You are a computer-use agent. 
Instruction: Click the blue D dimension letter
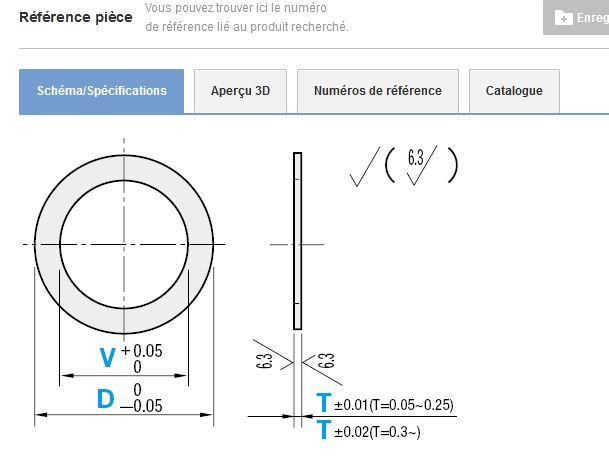point(106,399)
